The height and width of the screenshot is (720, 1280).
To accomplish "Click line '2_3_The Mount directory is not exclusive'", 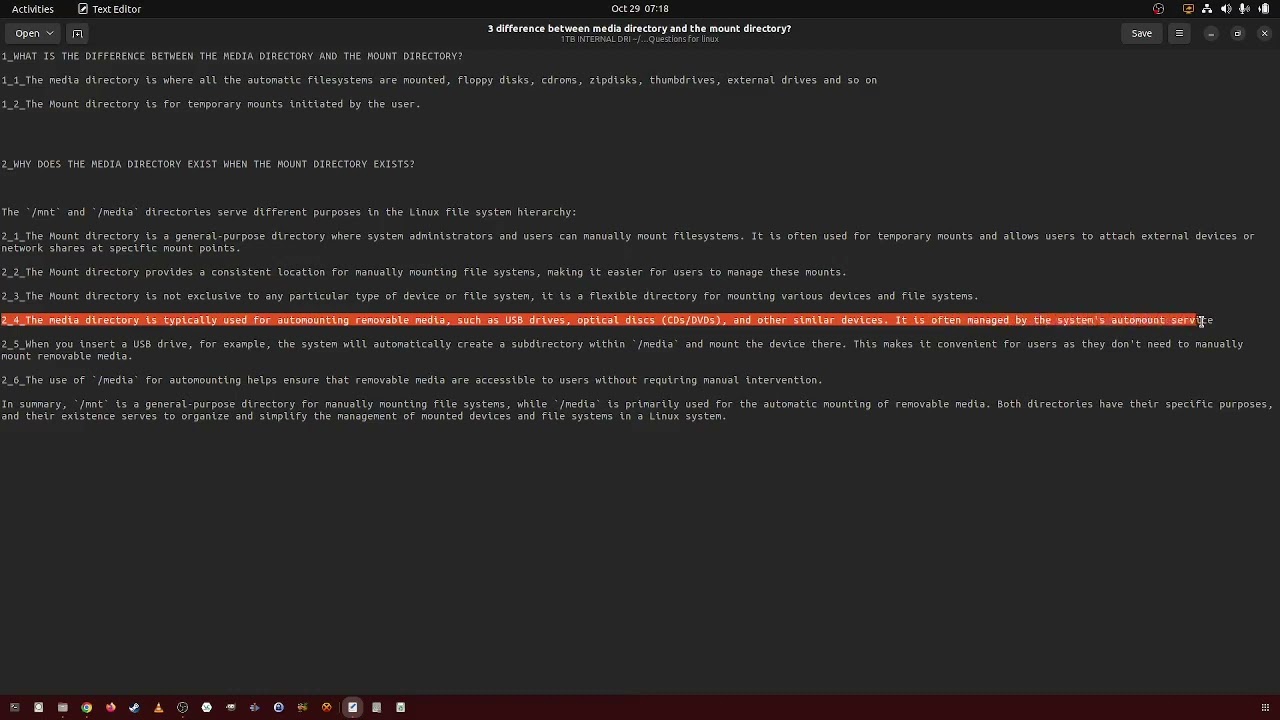I will point(490,296).
